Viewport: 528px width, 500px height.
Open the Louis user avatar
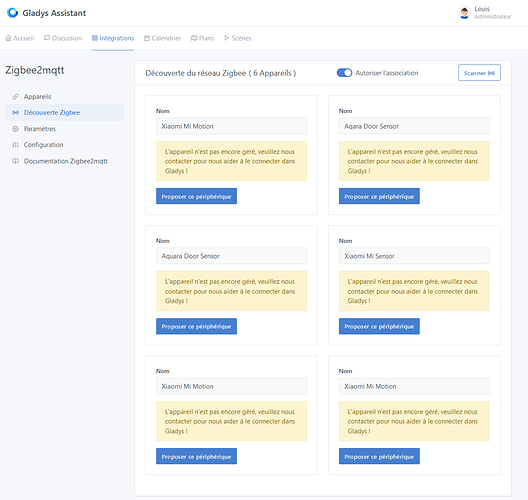tap(464, 13)
